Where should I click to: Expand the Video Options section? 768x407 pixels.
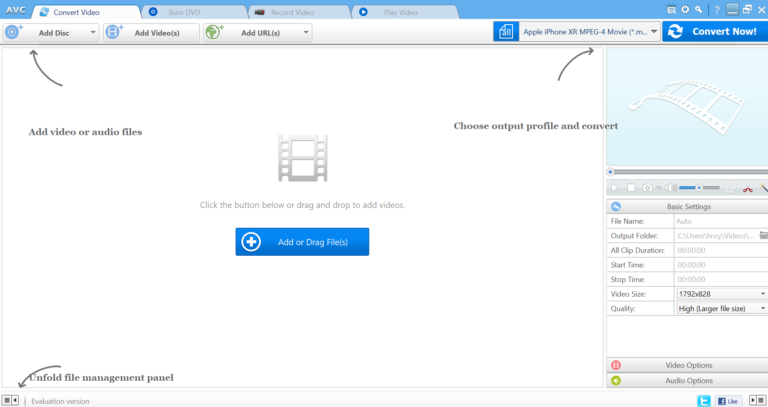(x=688, y=365)
